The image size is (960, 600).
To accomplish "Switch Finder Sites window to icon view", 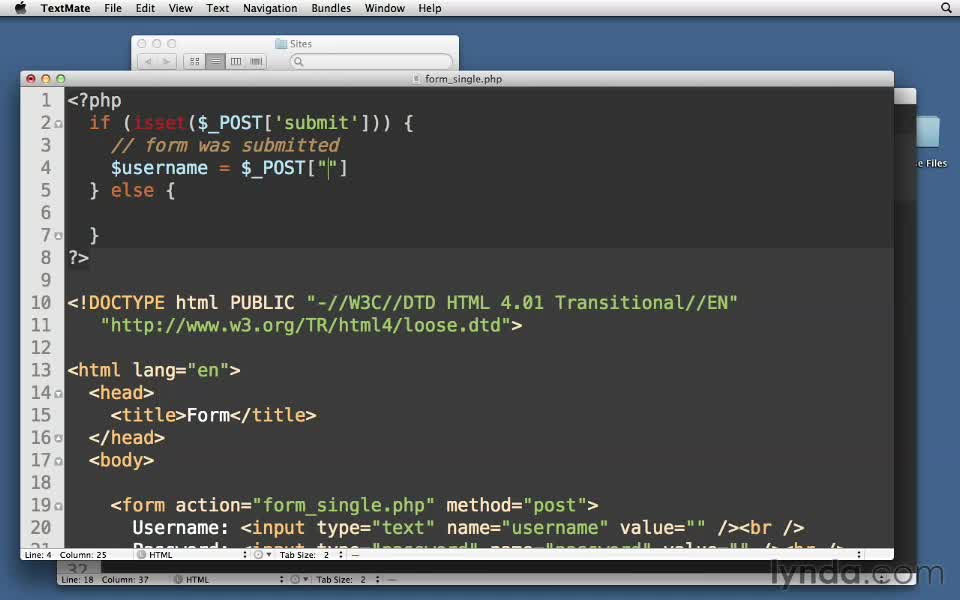I will click(195, 61).
